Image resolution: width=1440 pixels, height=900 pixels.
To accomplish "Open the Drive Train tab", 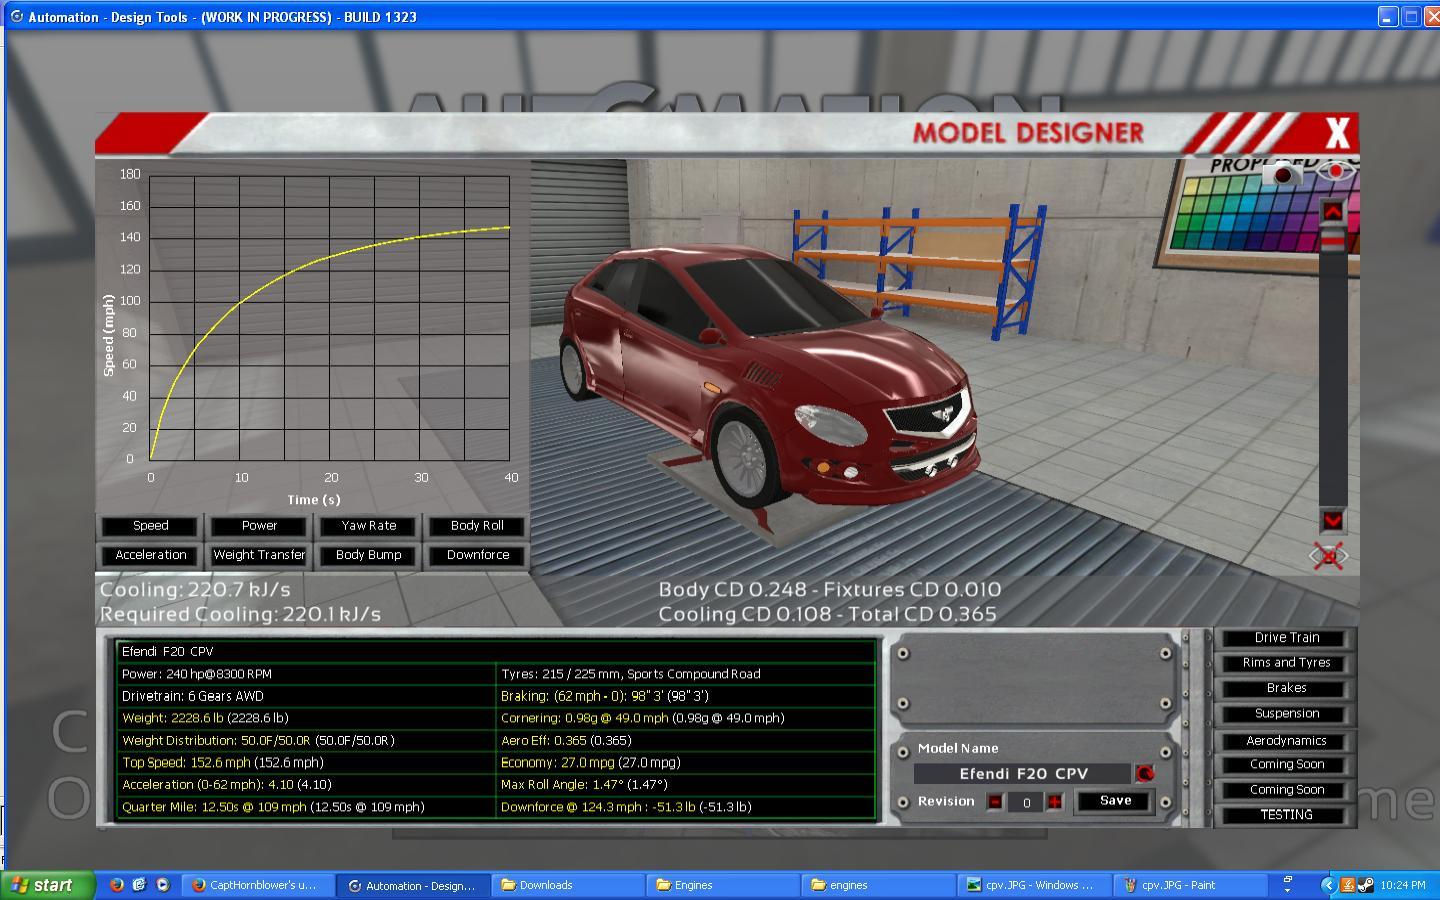I will click(1286, 638).
